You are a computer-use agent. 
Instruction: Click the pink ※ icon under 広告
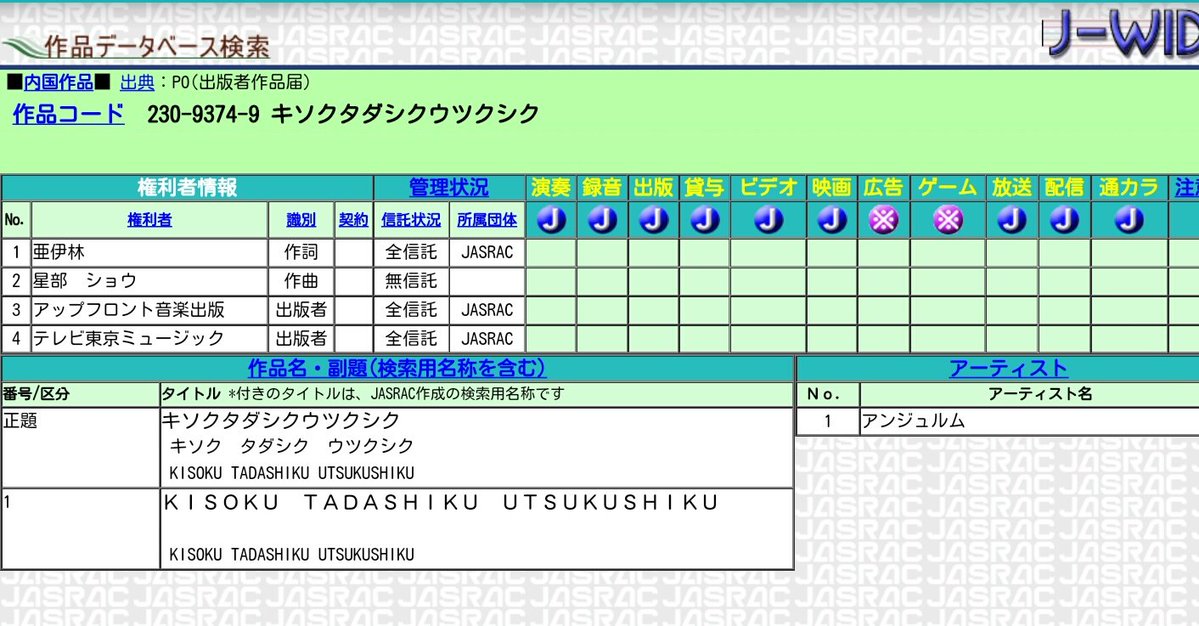click(883, 220)
